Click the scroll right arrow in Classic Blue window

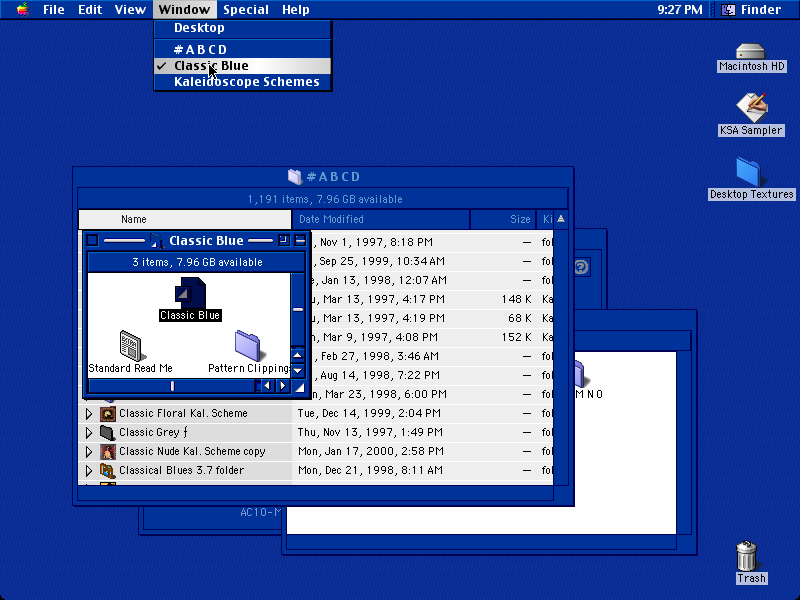click(x=283, y=386)
